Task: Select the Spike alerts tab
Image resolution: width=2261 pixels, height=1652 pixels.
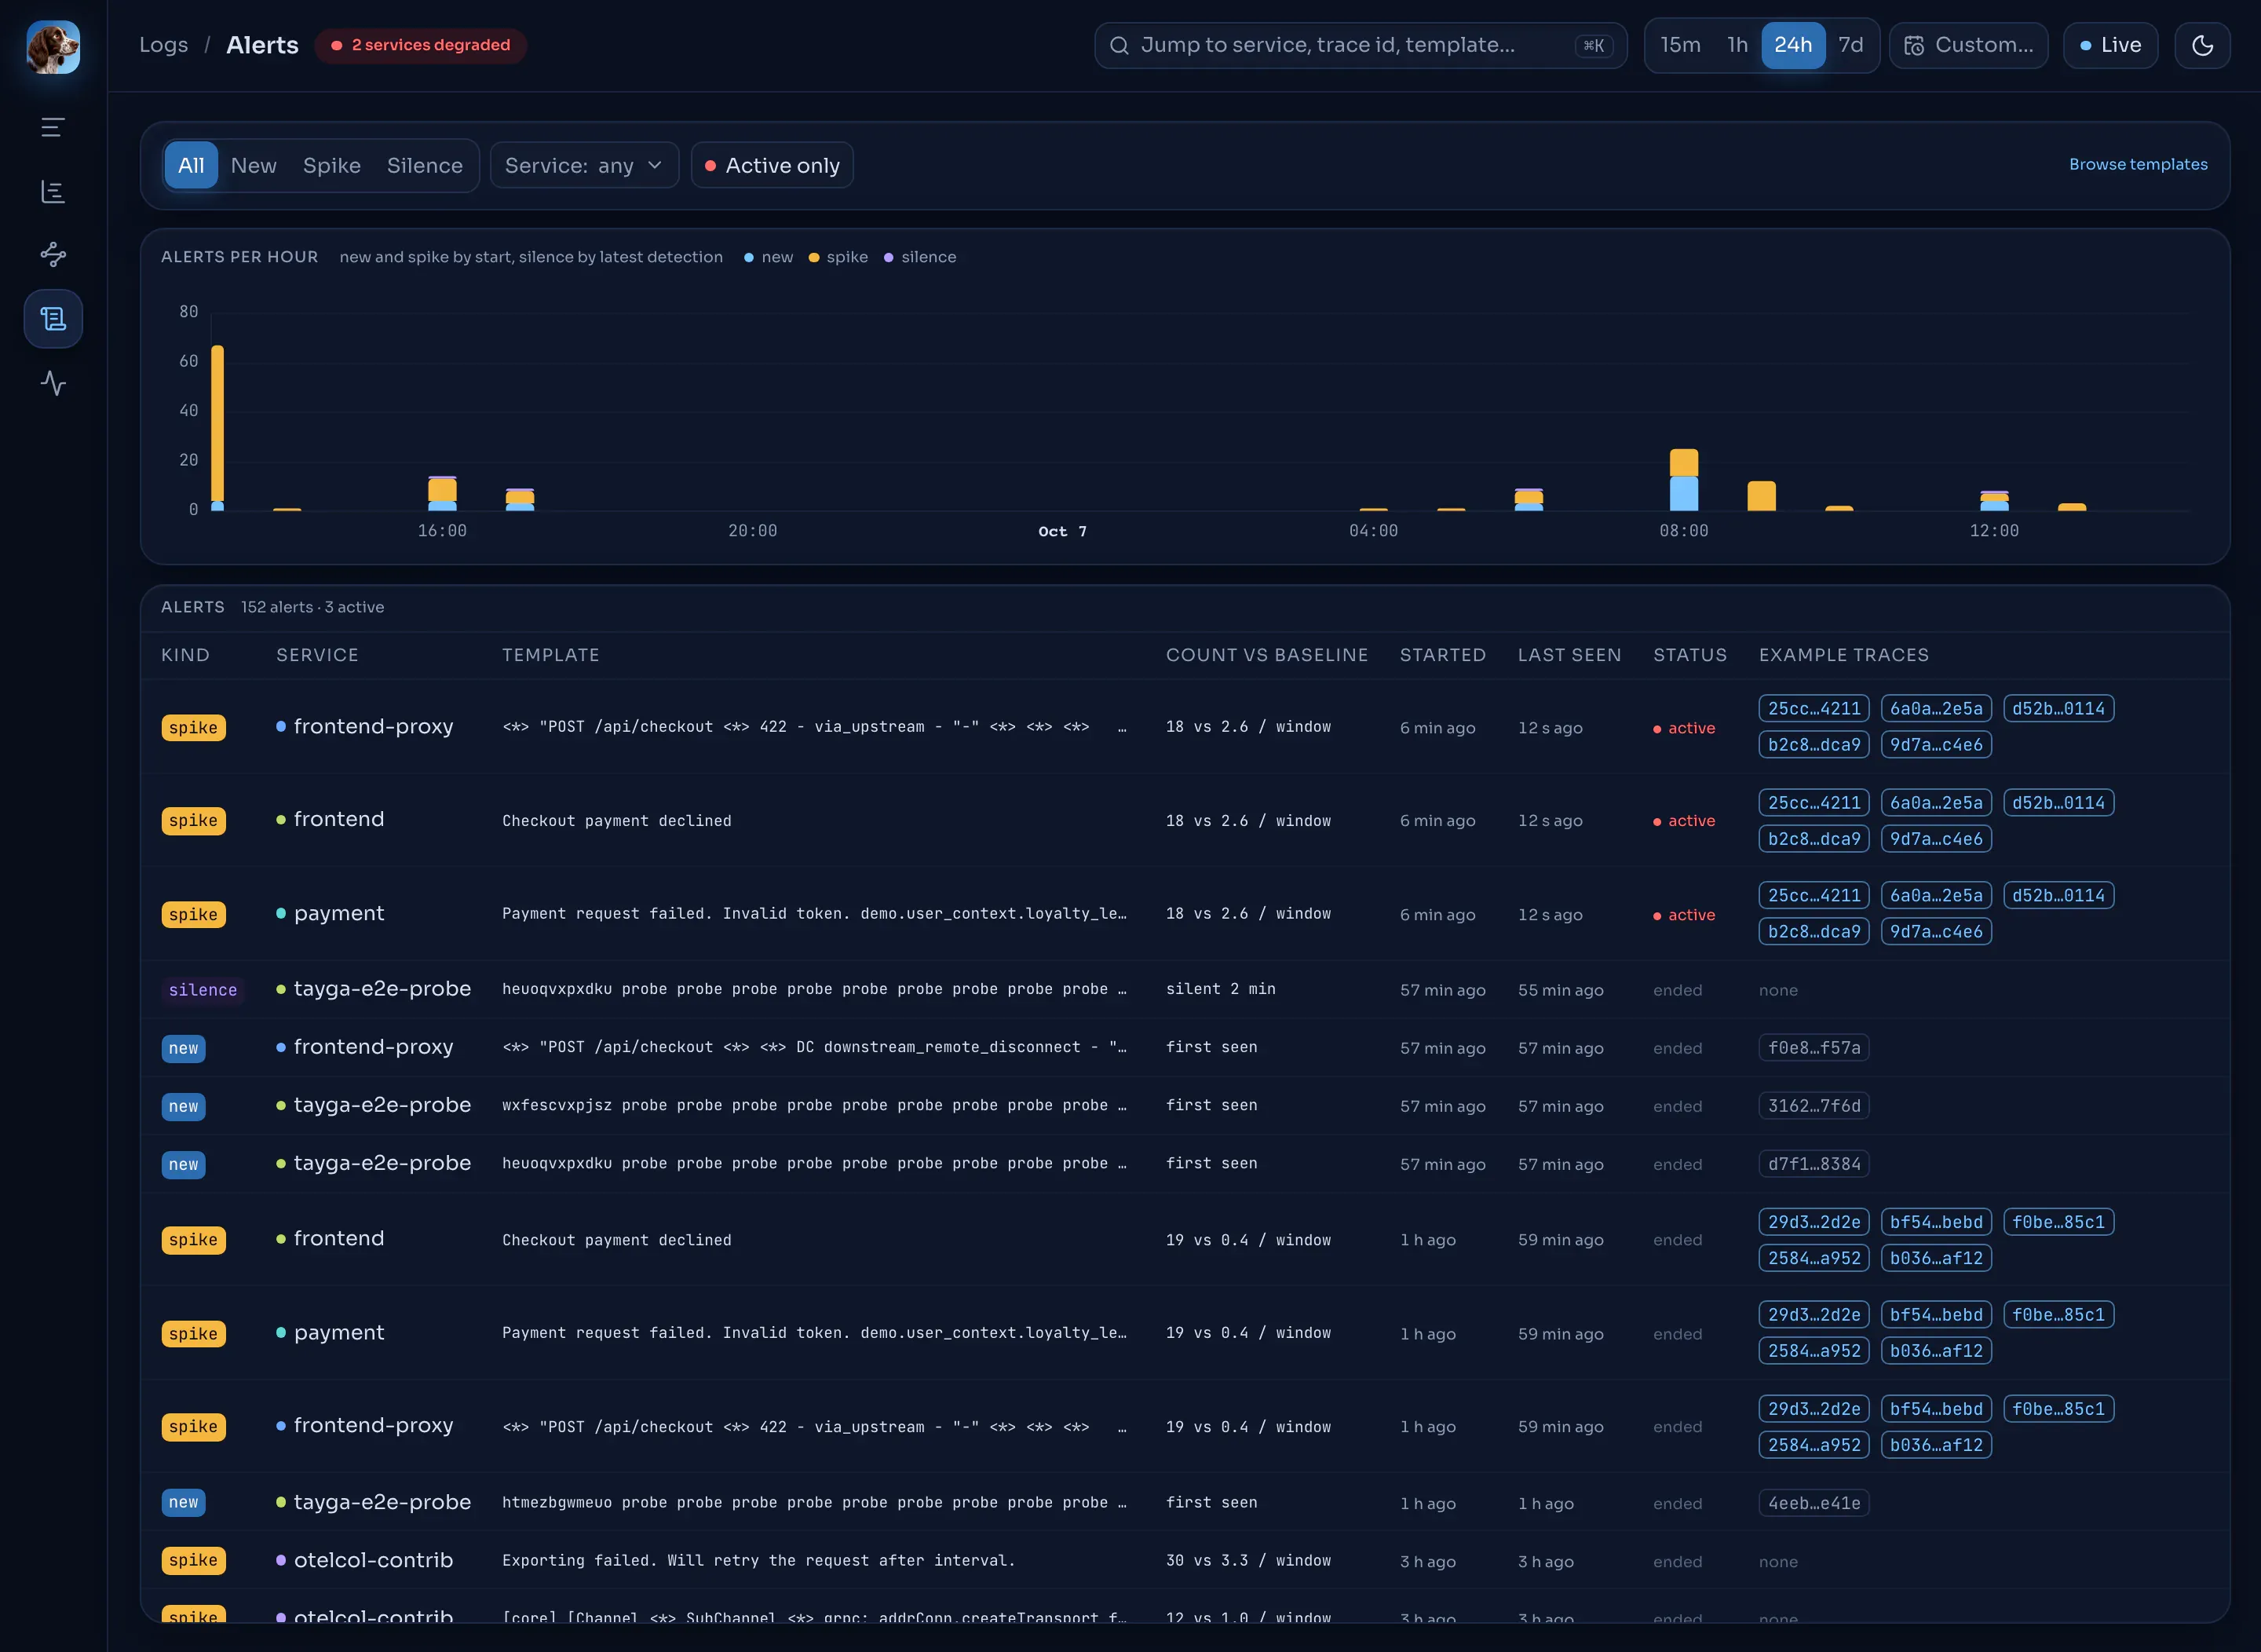Action: click(x=332, y=165)
